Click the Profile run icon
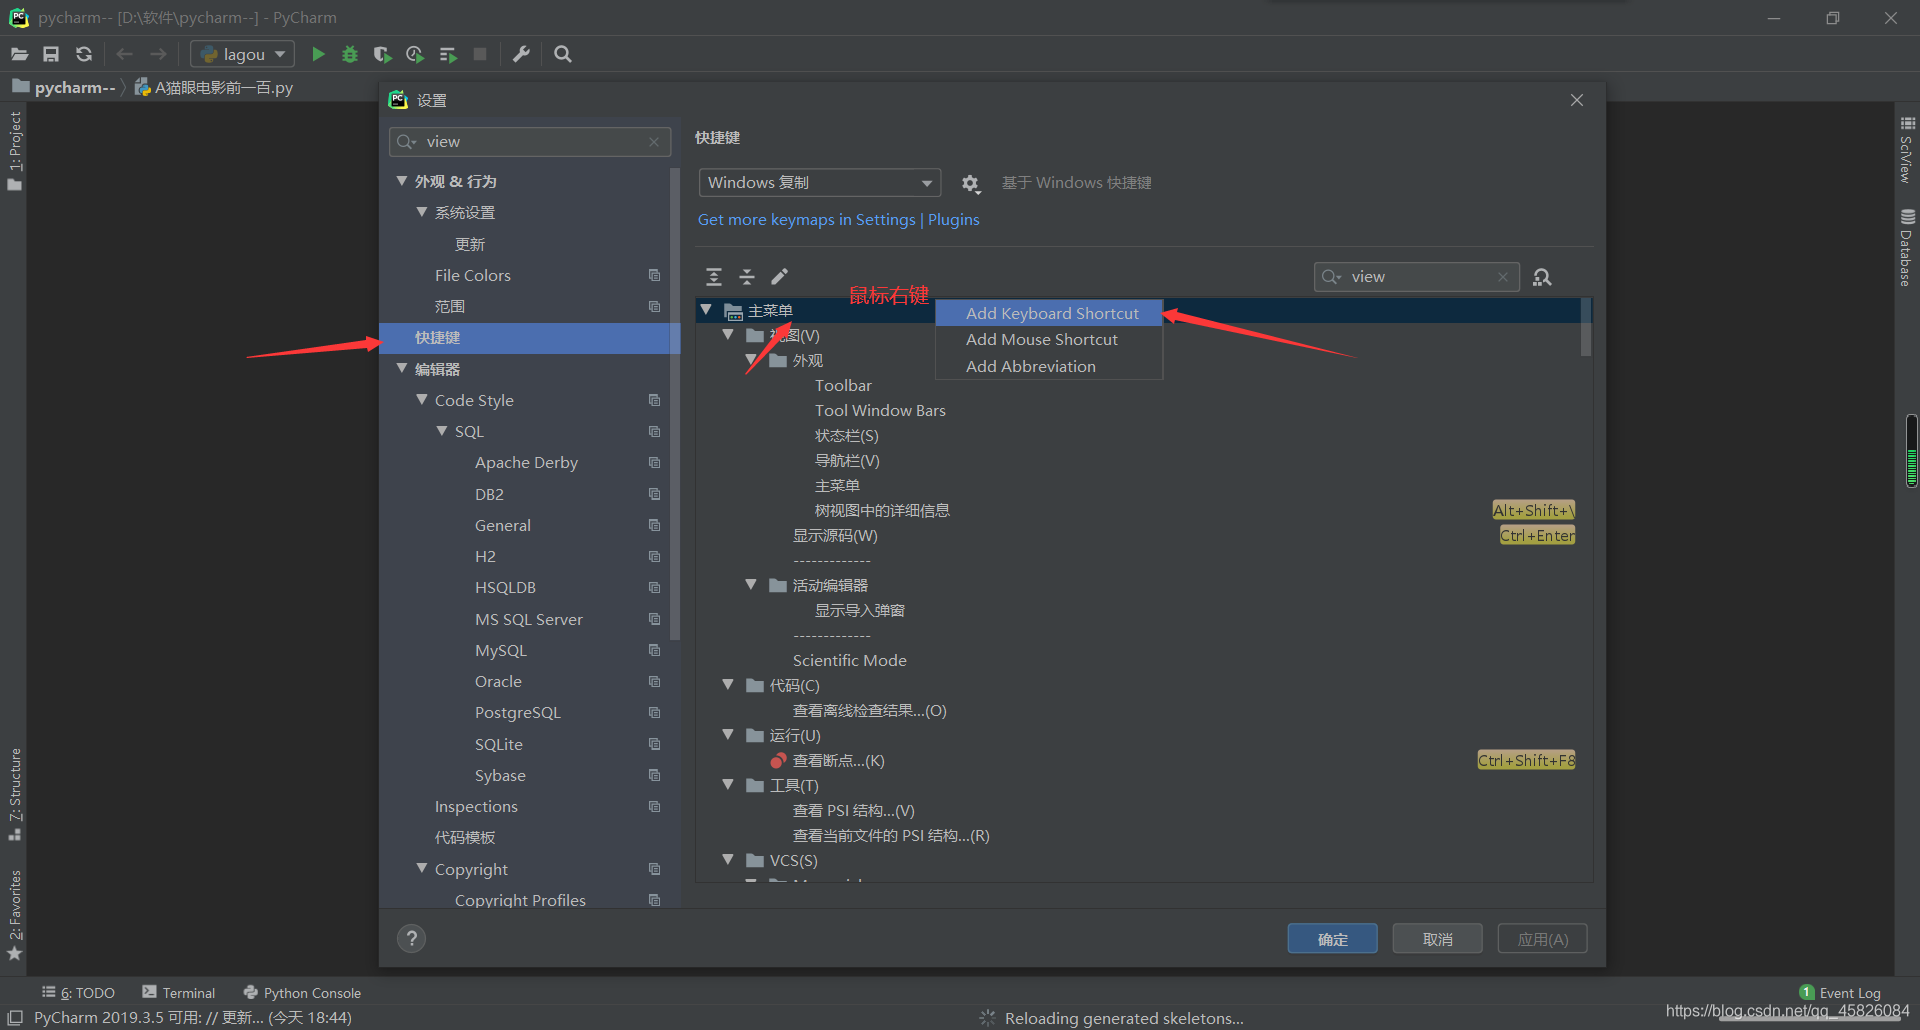1920x1030 pixels. click(x=415, y=54)
